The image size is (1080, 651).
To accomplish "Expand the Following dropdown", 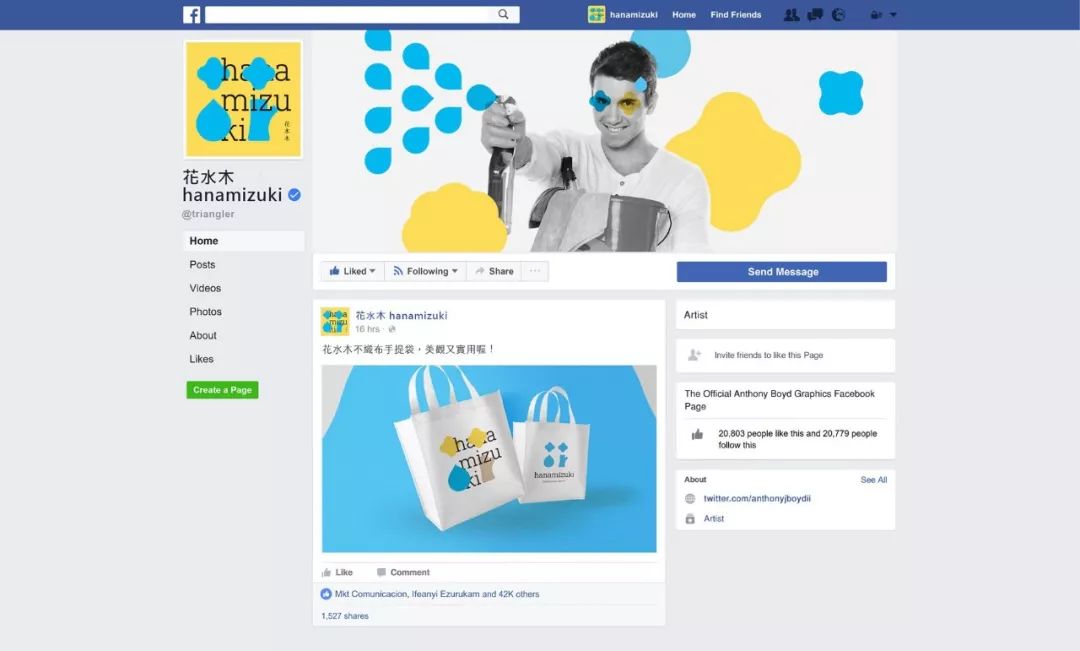I will (425, 271).
